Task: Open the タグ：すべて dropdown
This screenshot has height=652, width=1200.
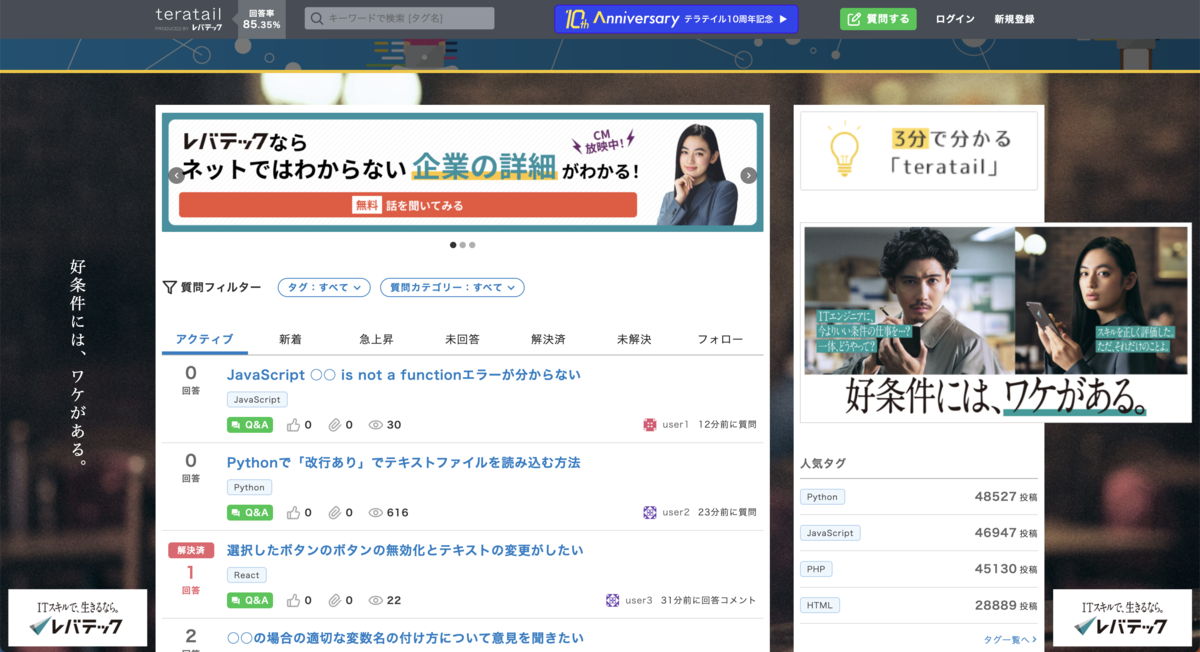Action: [324, 287]
